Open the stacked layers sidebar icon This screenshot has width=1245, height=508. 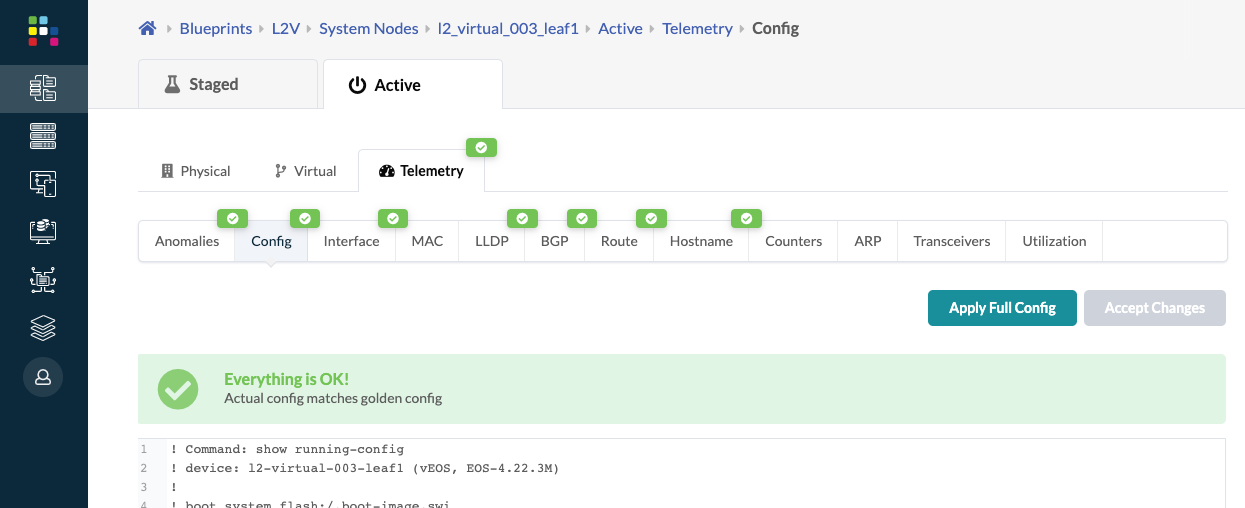pyautogui.click(x=43, y=328)
